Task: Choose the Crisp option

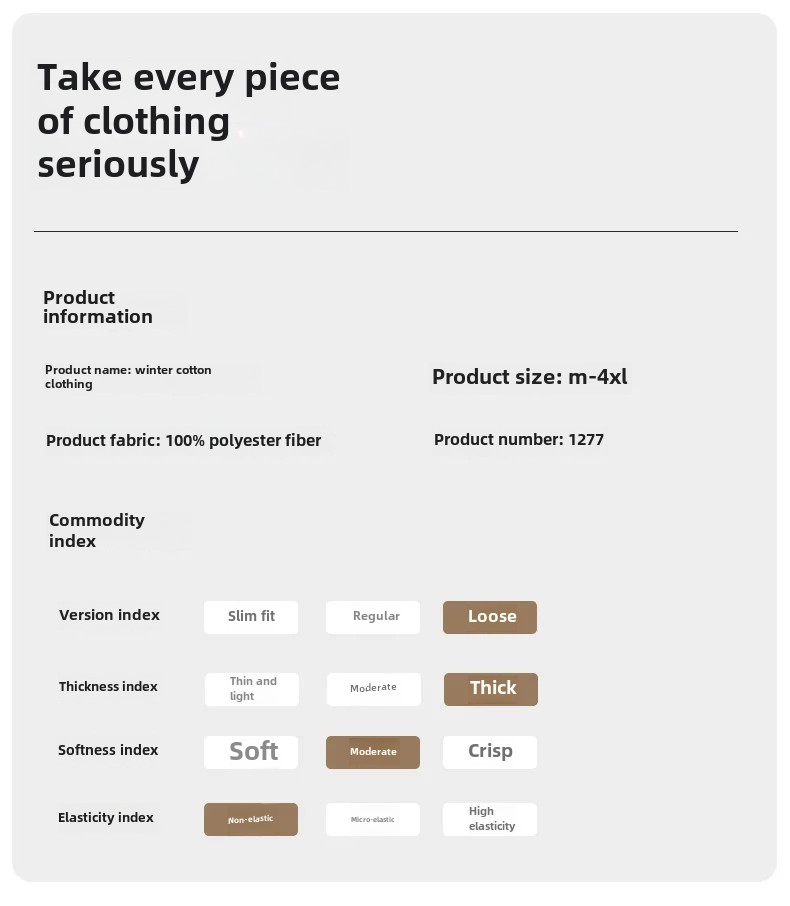Action: (x=490, y=752)
